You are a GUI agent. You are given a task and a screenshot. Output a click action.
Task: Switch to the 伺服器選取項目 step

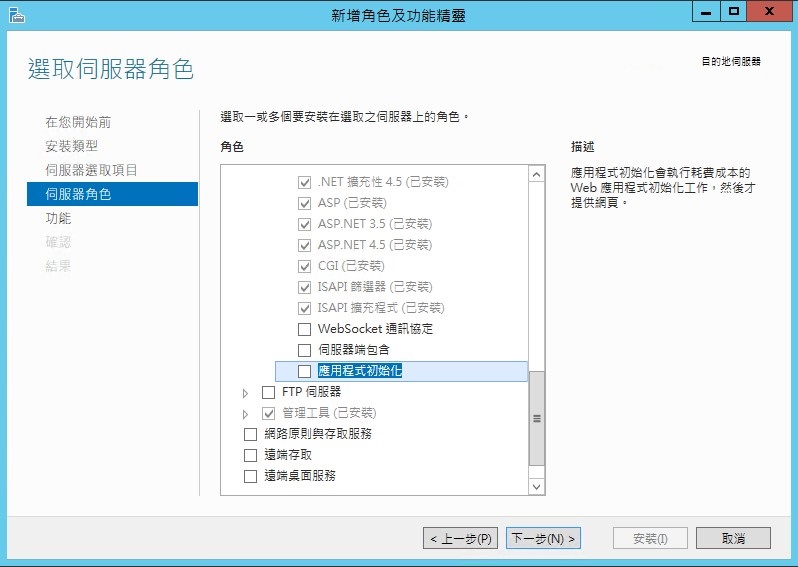(x=91, y=170)
